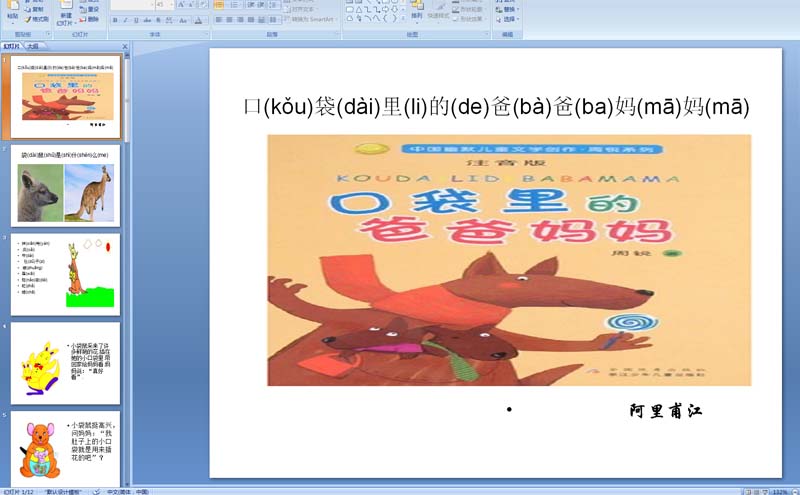Open the Select (选择) menu
Image resolution: width=800 pixels, height=495 pixels.
pos(508,19)
